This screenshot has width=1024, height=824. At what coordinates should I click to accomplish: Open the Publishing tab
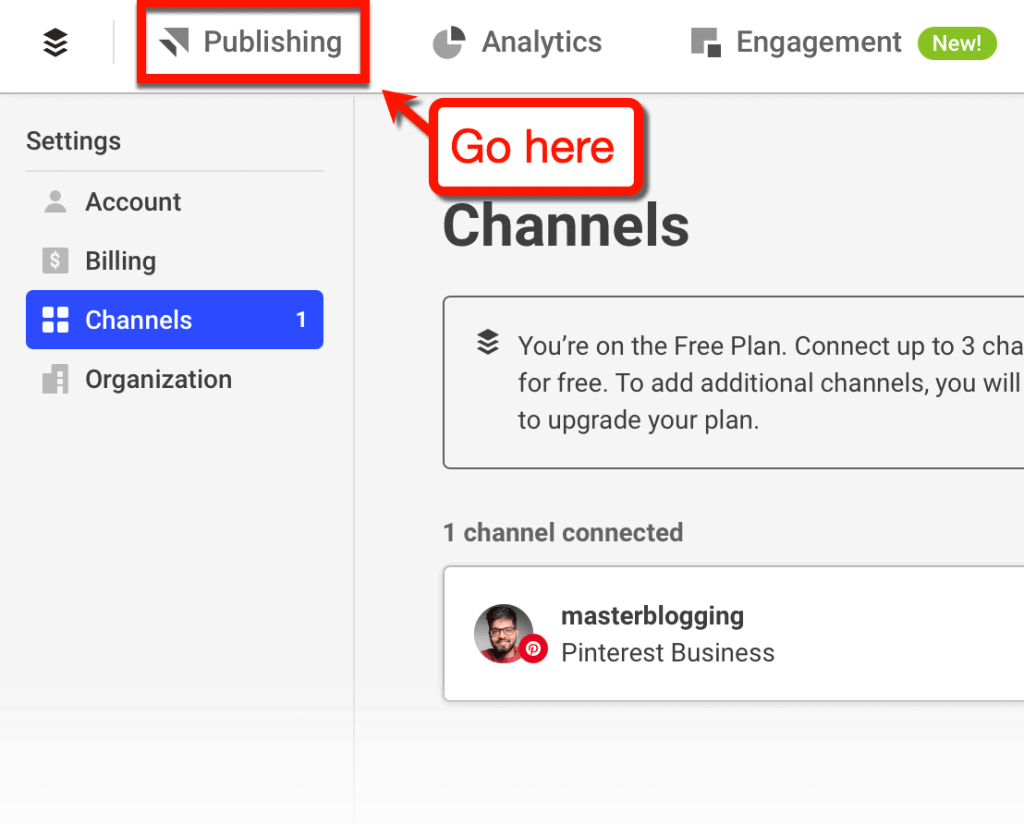point(272,42)
